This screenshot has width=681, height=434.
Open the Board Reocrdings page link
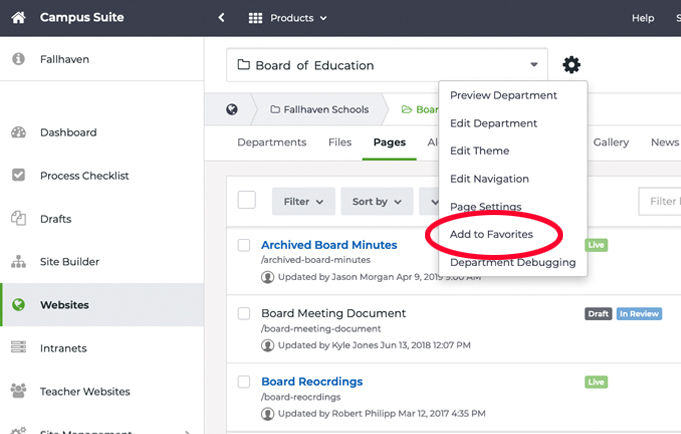(x=311, y=381)
